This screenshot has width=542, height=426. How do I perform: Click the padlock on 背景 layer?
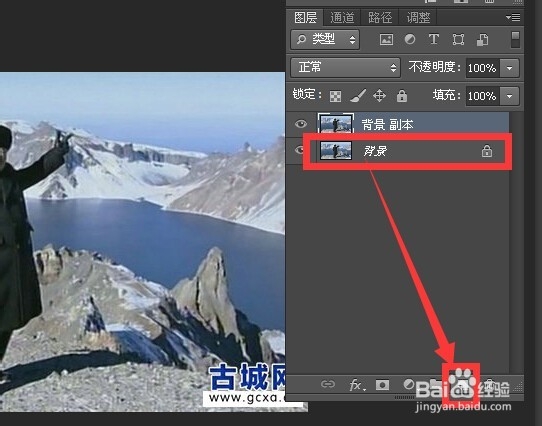(487, 151)
